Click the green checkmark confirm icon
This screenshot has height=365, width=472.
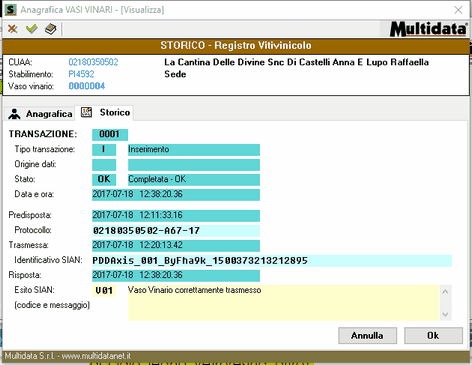point(32,29)
